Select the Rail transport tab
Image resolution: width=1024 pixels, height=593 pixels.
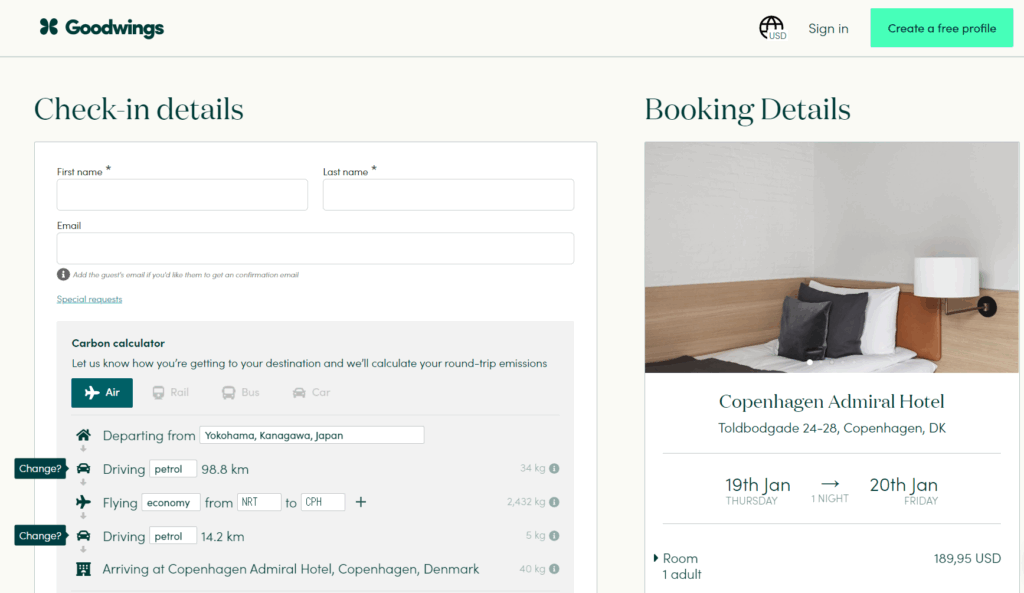170,393
